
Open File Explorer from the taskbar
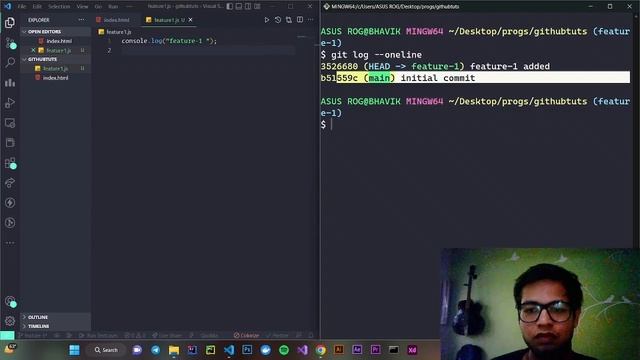coord(174,350)
